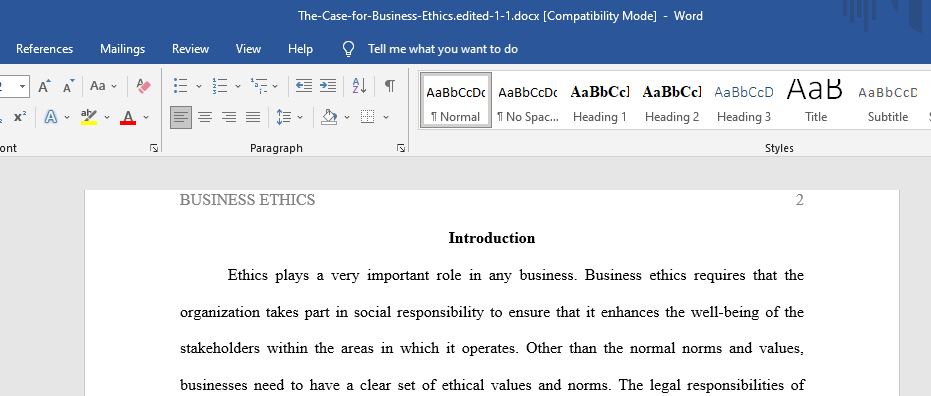This screenshot has width=931, height=396.
Task: Click the lightbulb Tell Me icon
Action: 349,49
